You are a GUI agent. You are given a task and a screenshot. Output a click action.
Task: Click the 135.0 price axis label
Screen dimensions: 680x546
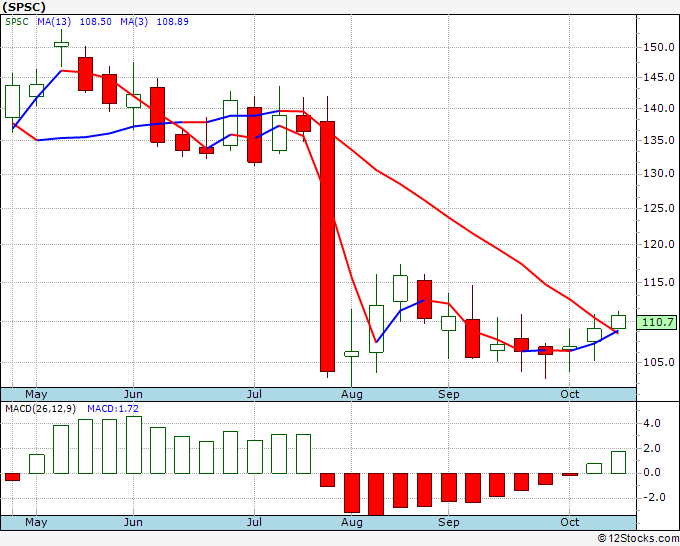pos(659,141)
